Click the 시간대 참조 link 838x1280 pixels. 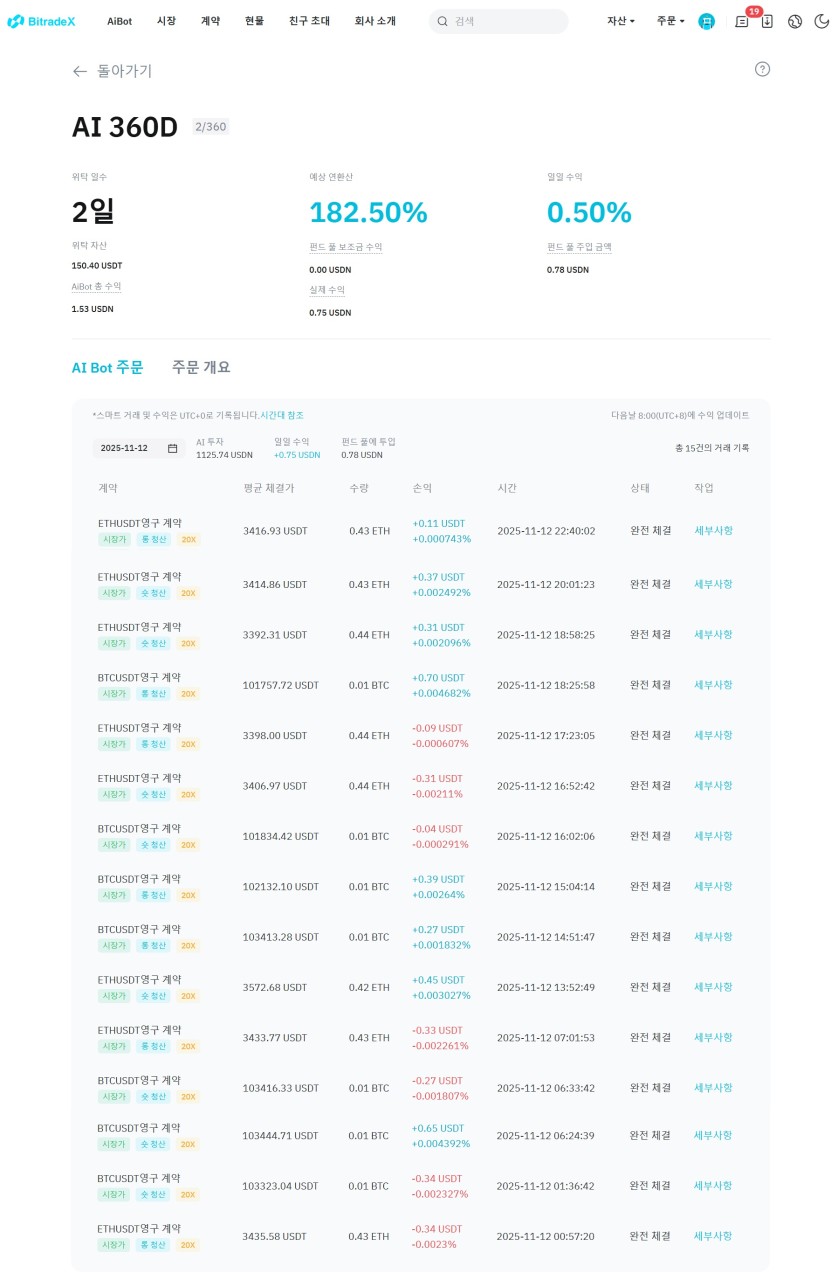pos(282,415)
